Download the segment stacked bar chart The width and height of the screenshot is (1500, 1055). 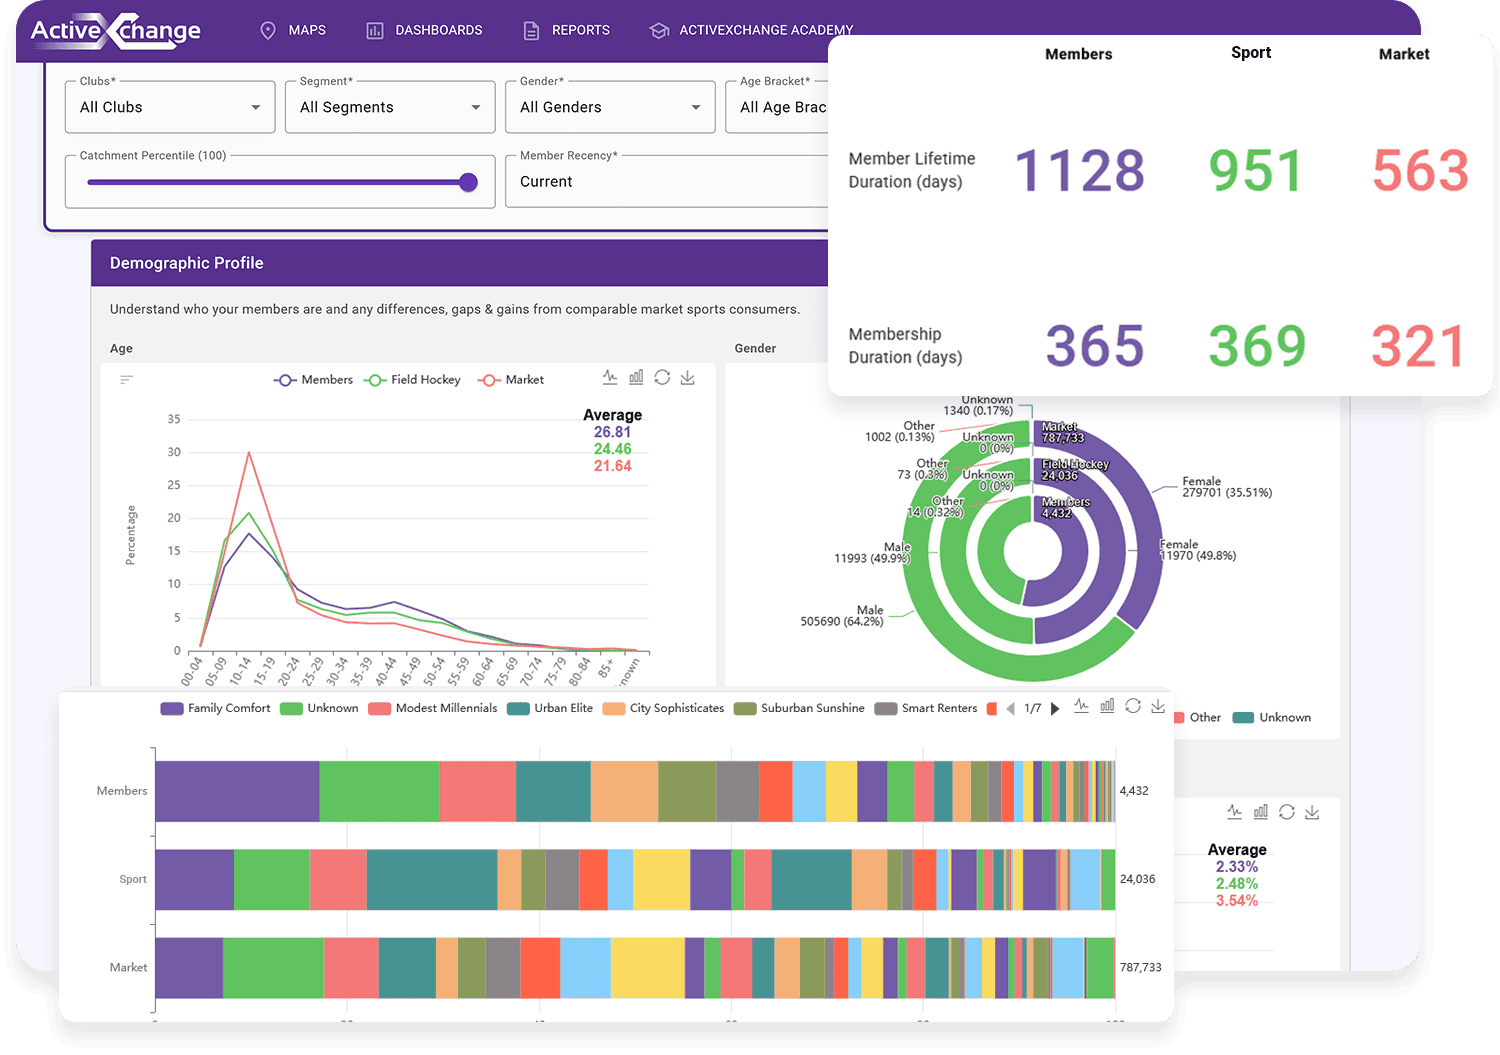[1158, 706]
